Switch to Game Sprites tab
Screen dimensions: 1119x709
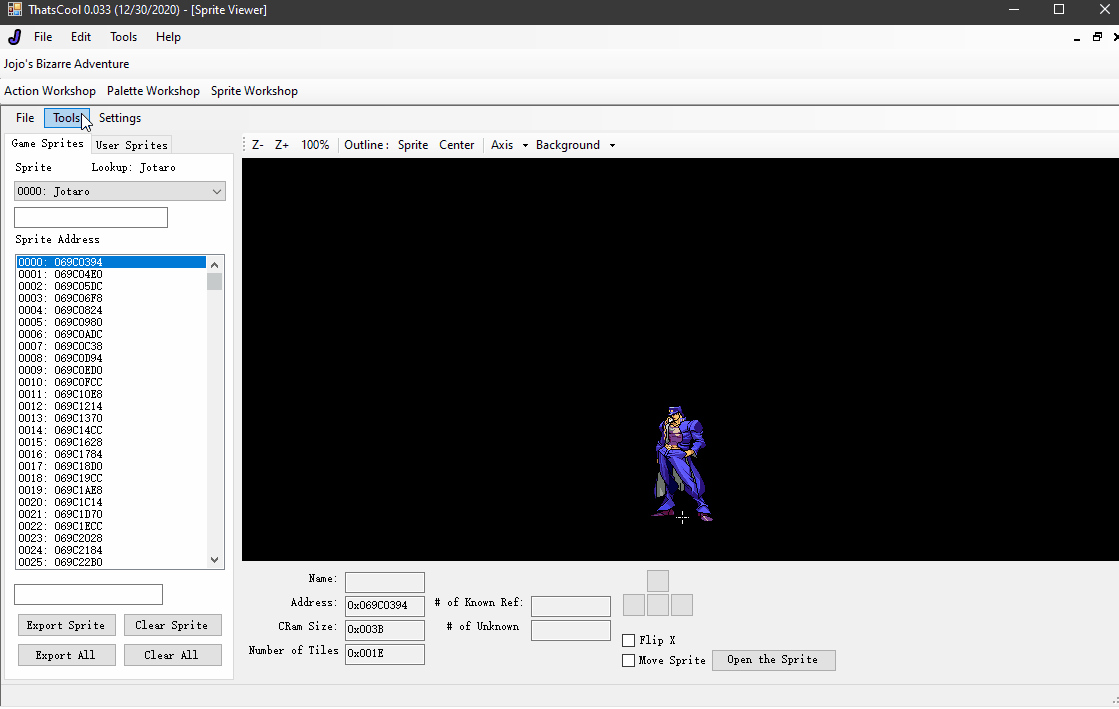click(x=48, y=144)
